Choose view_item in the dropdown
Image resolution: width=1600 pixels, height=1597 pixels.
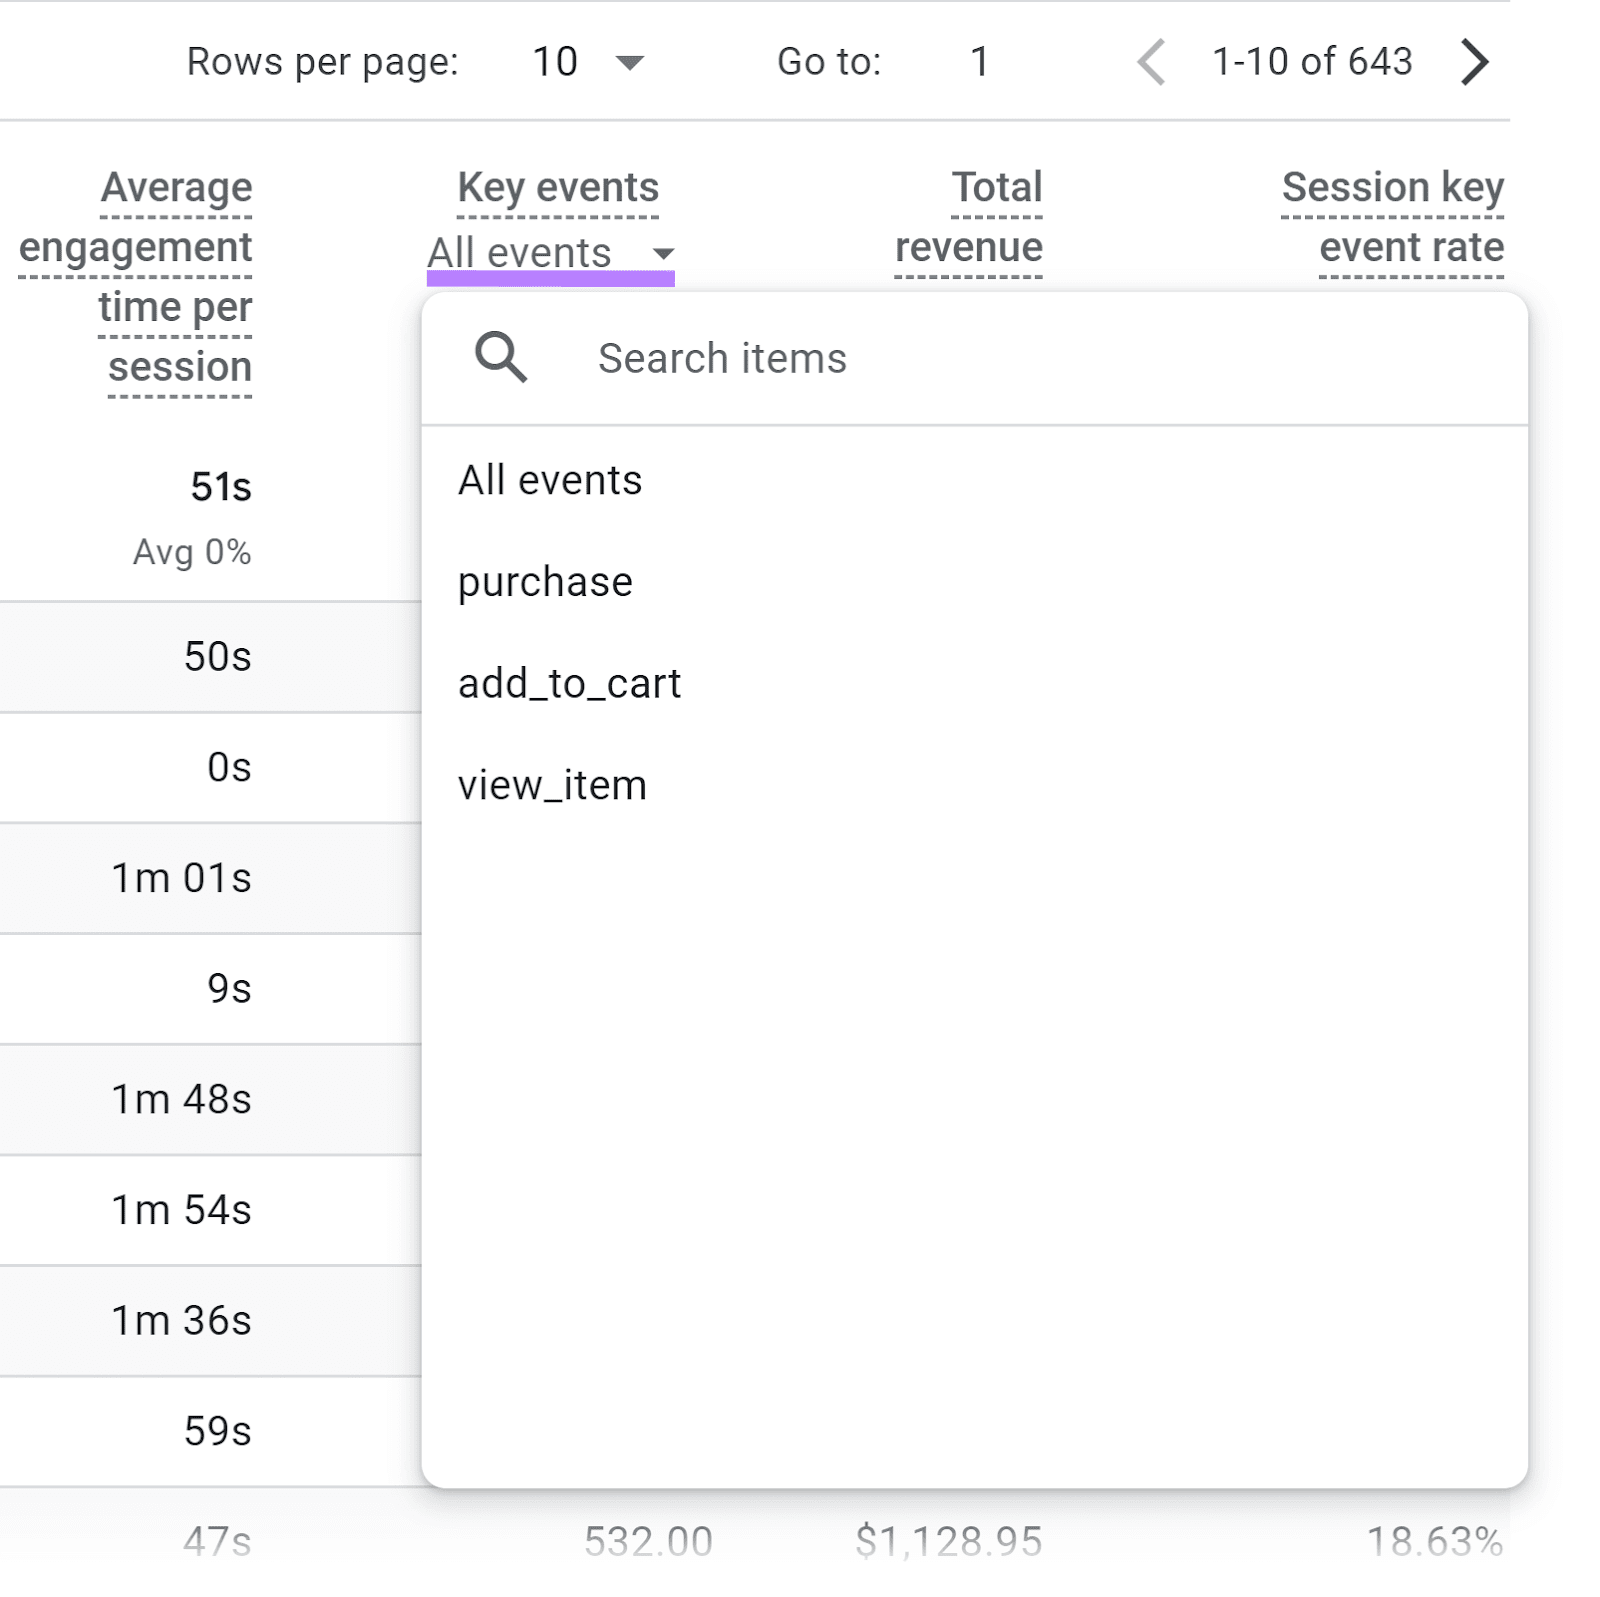pos(551,784)
